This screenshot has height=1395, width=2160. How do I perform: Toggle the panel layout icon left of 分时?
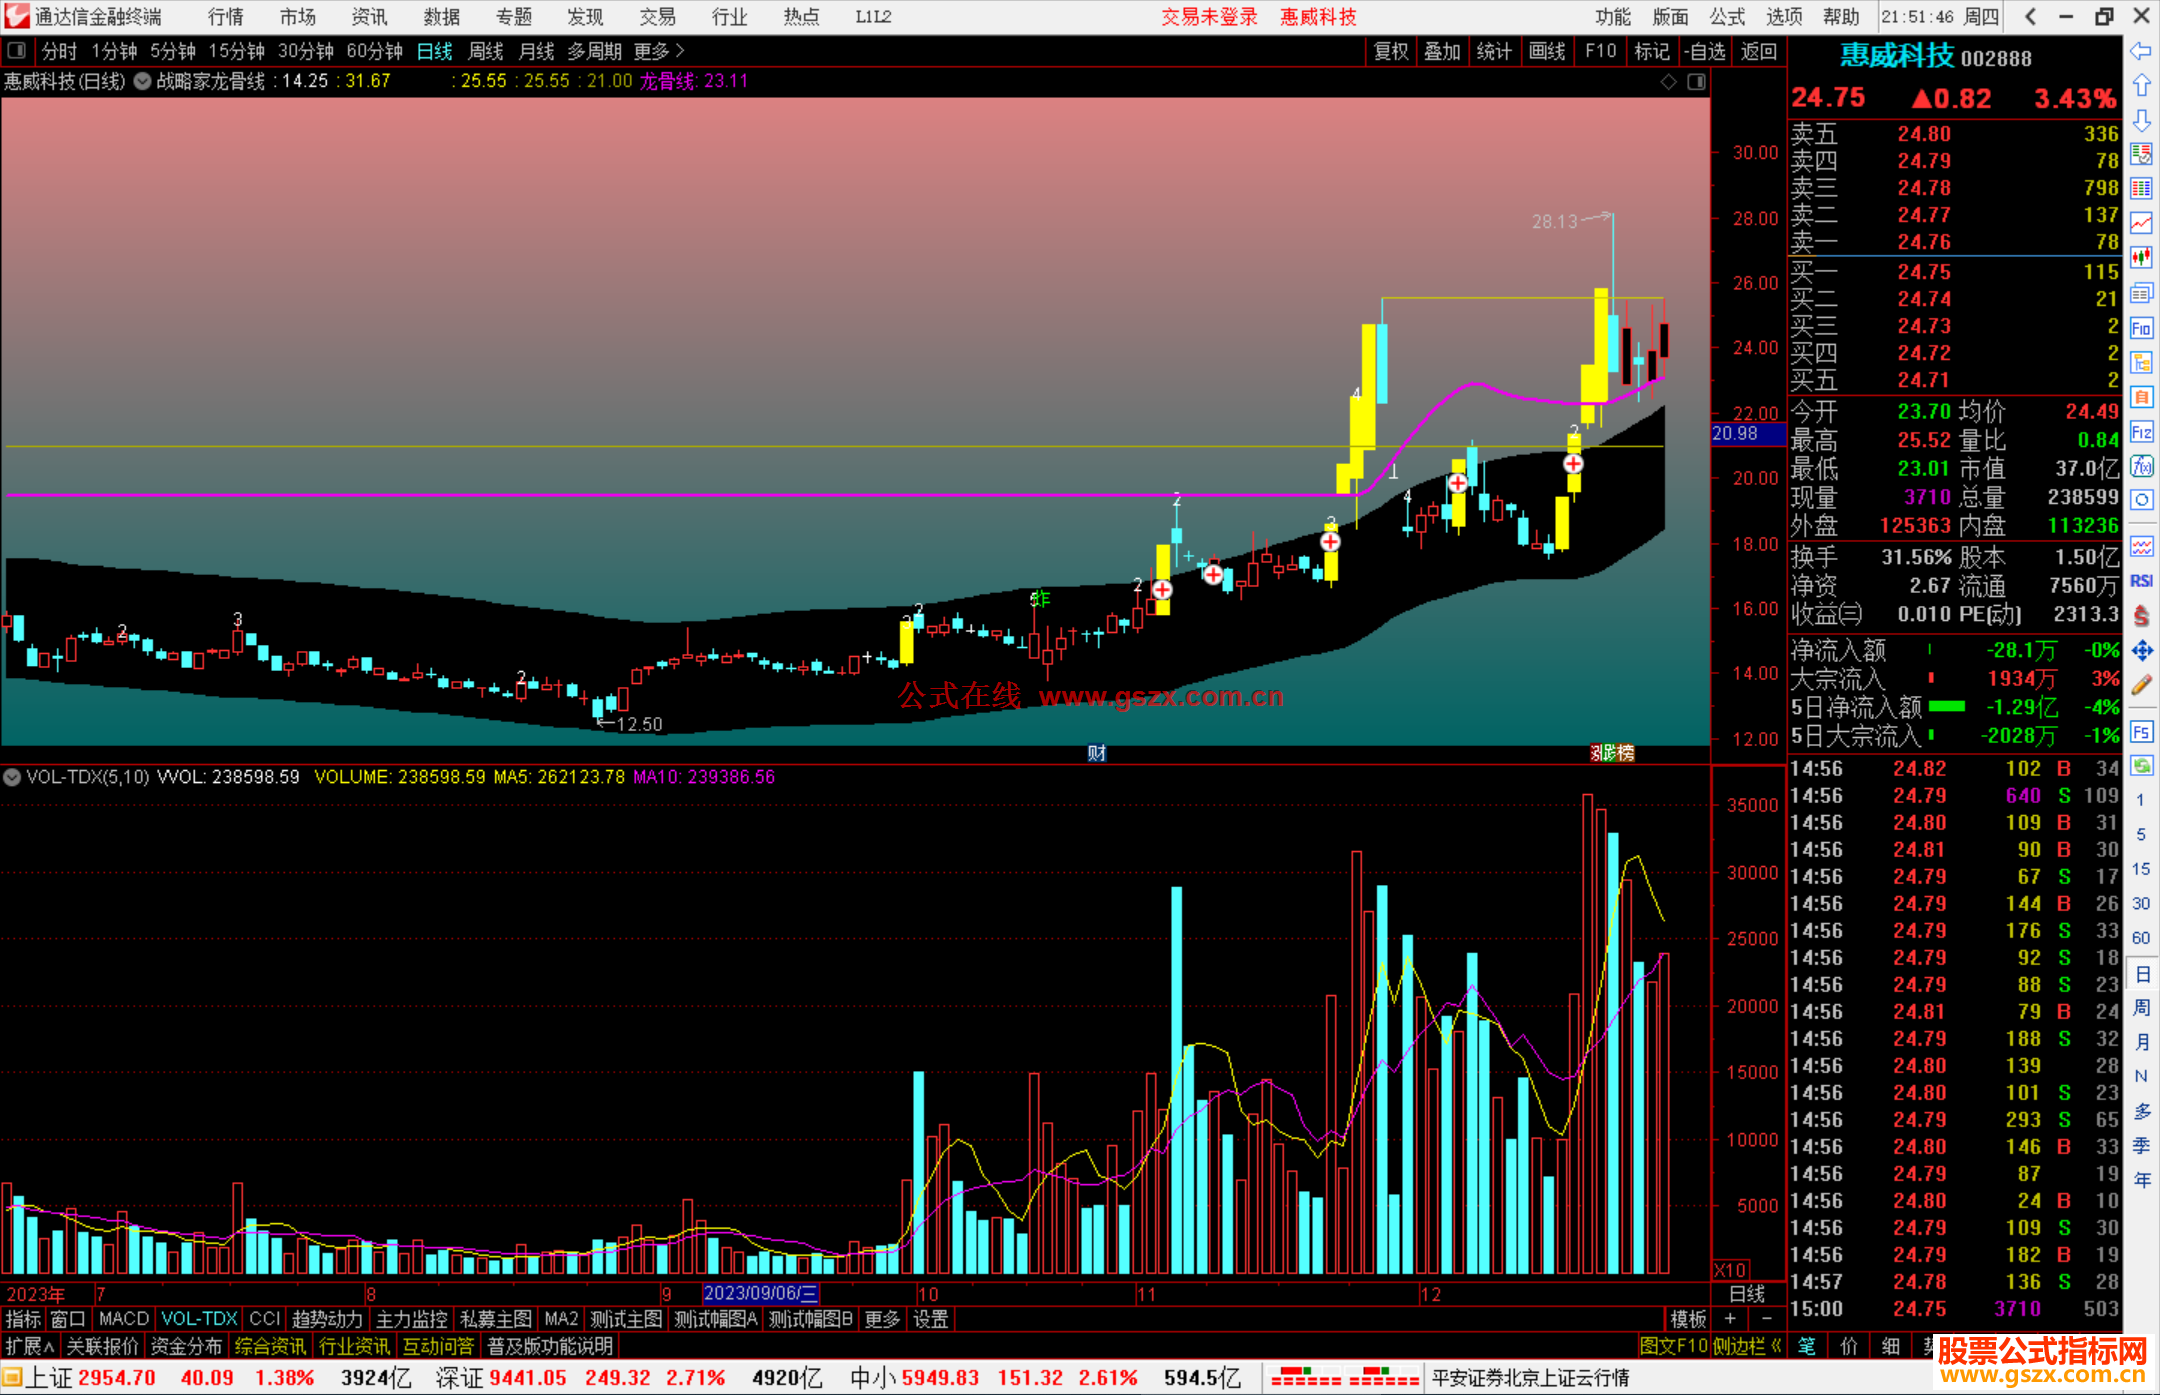[x=17, y=50]
